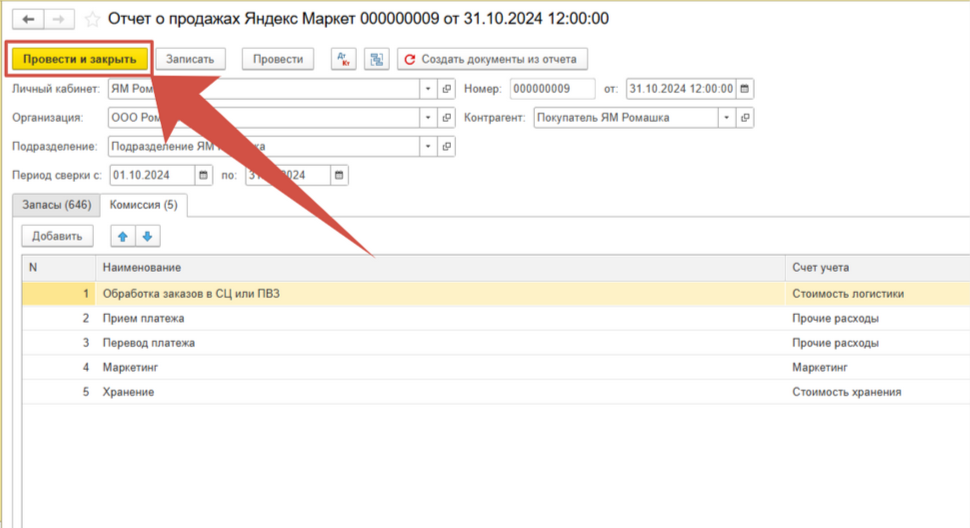The image size is (970, 528).
Task: Open calendar for document date field
Action: pos(745,89)
